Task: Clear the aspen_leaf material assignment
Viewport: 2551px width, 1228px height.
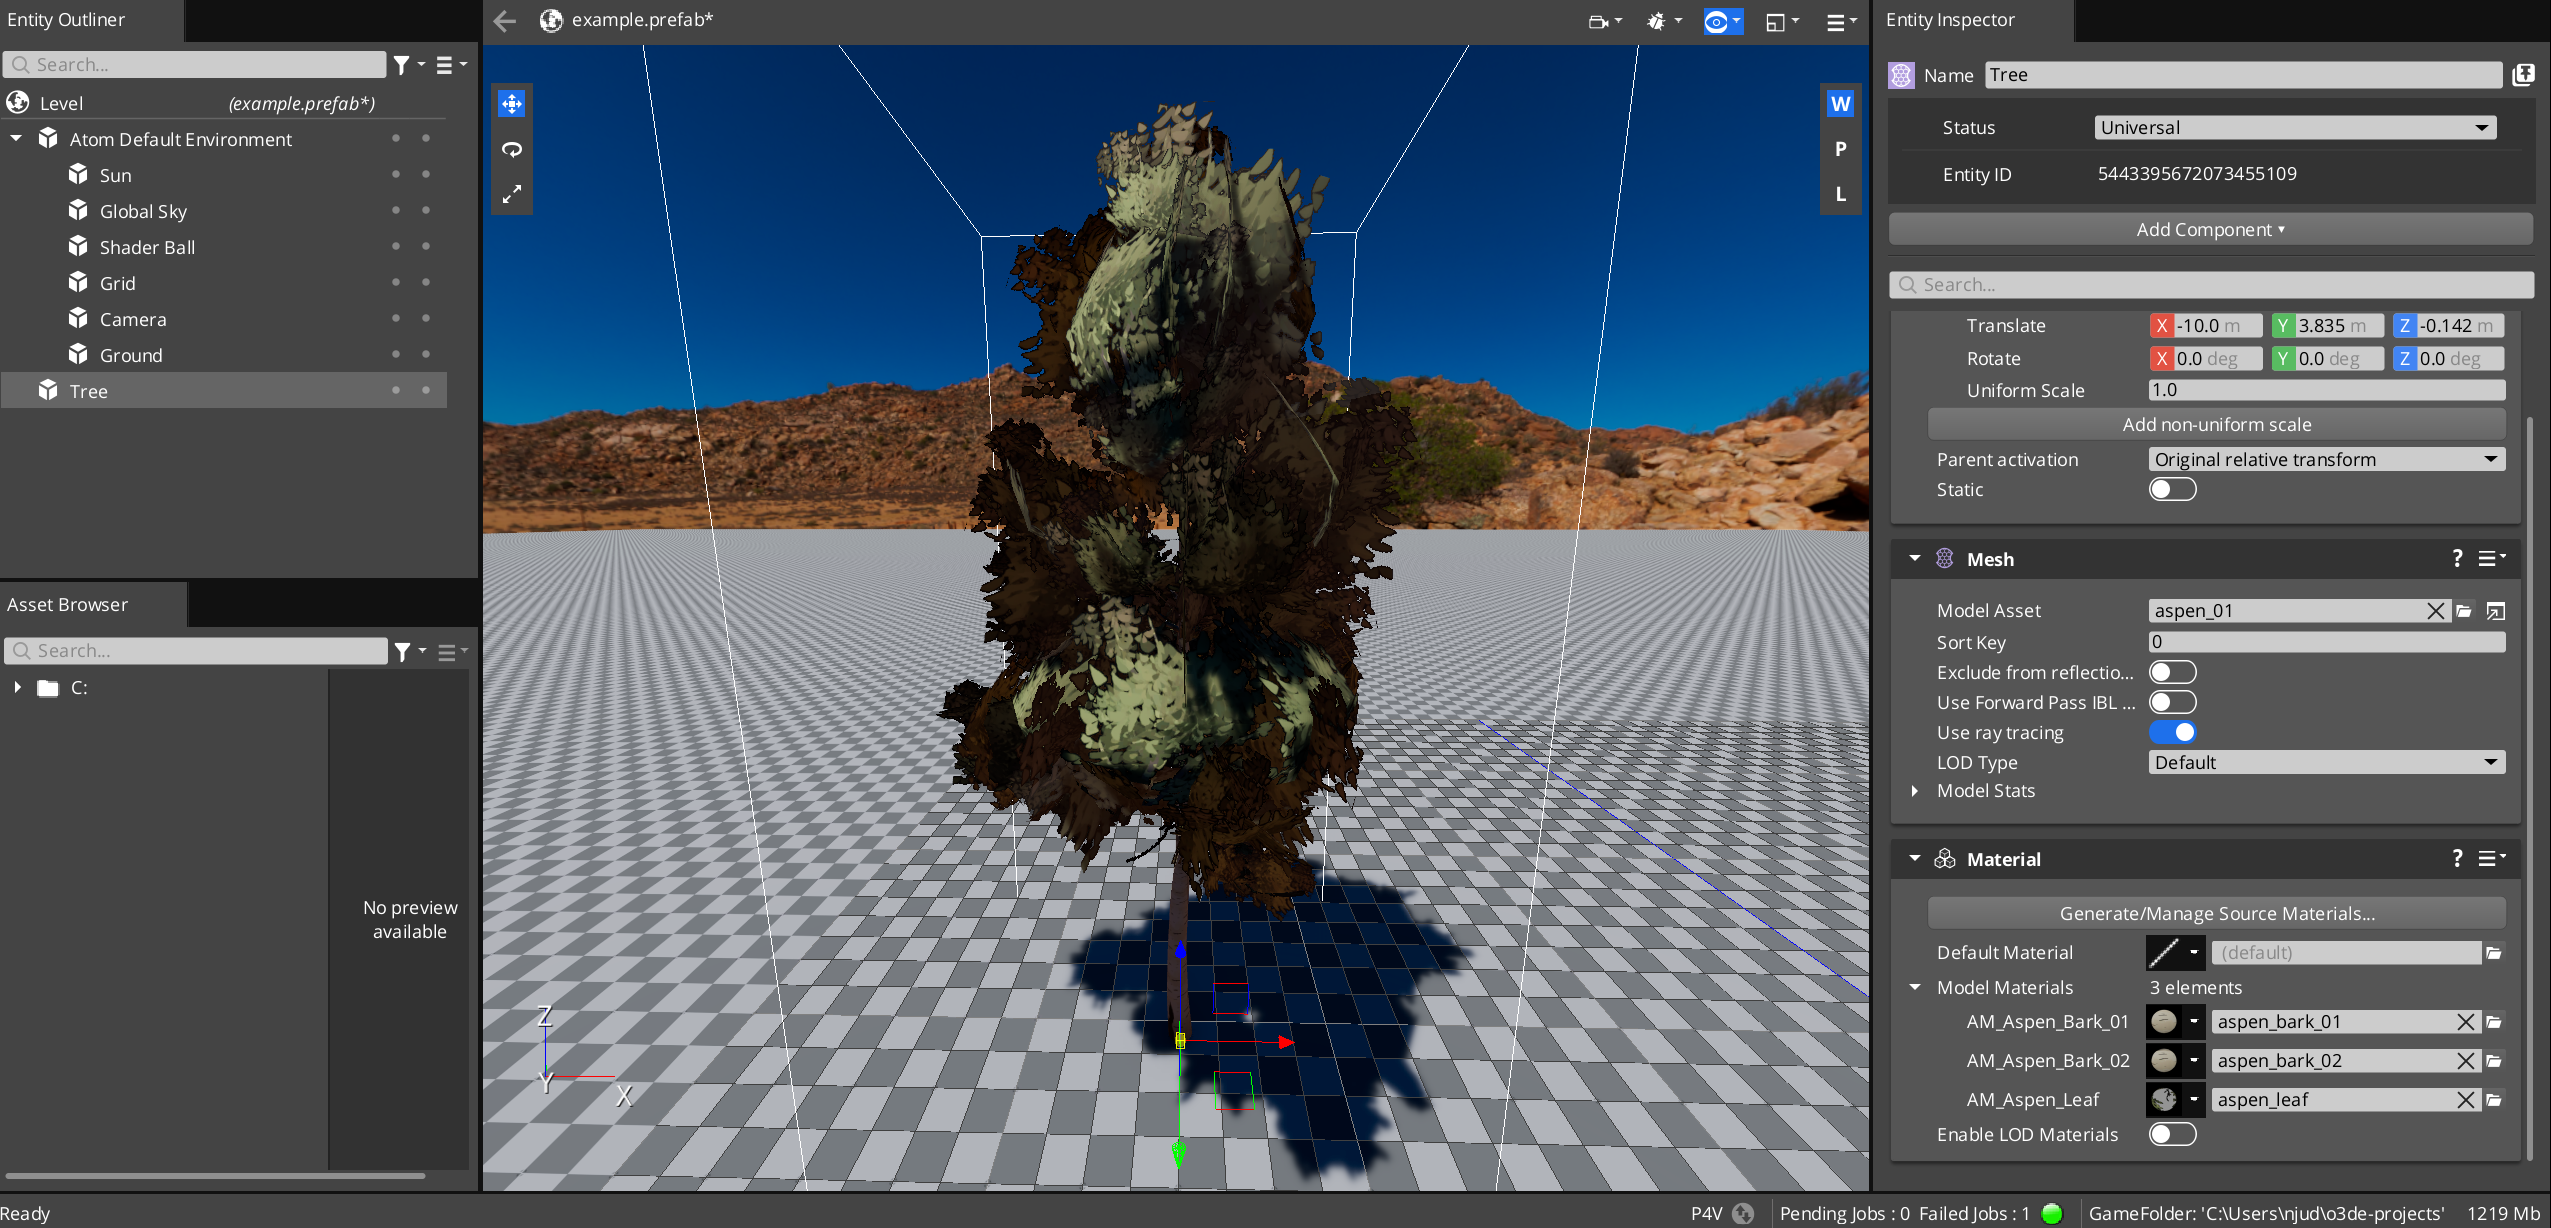Action: 2466,1100
